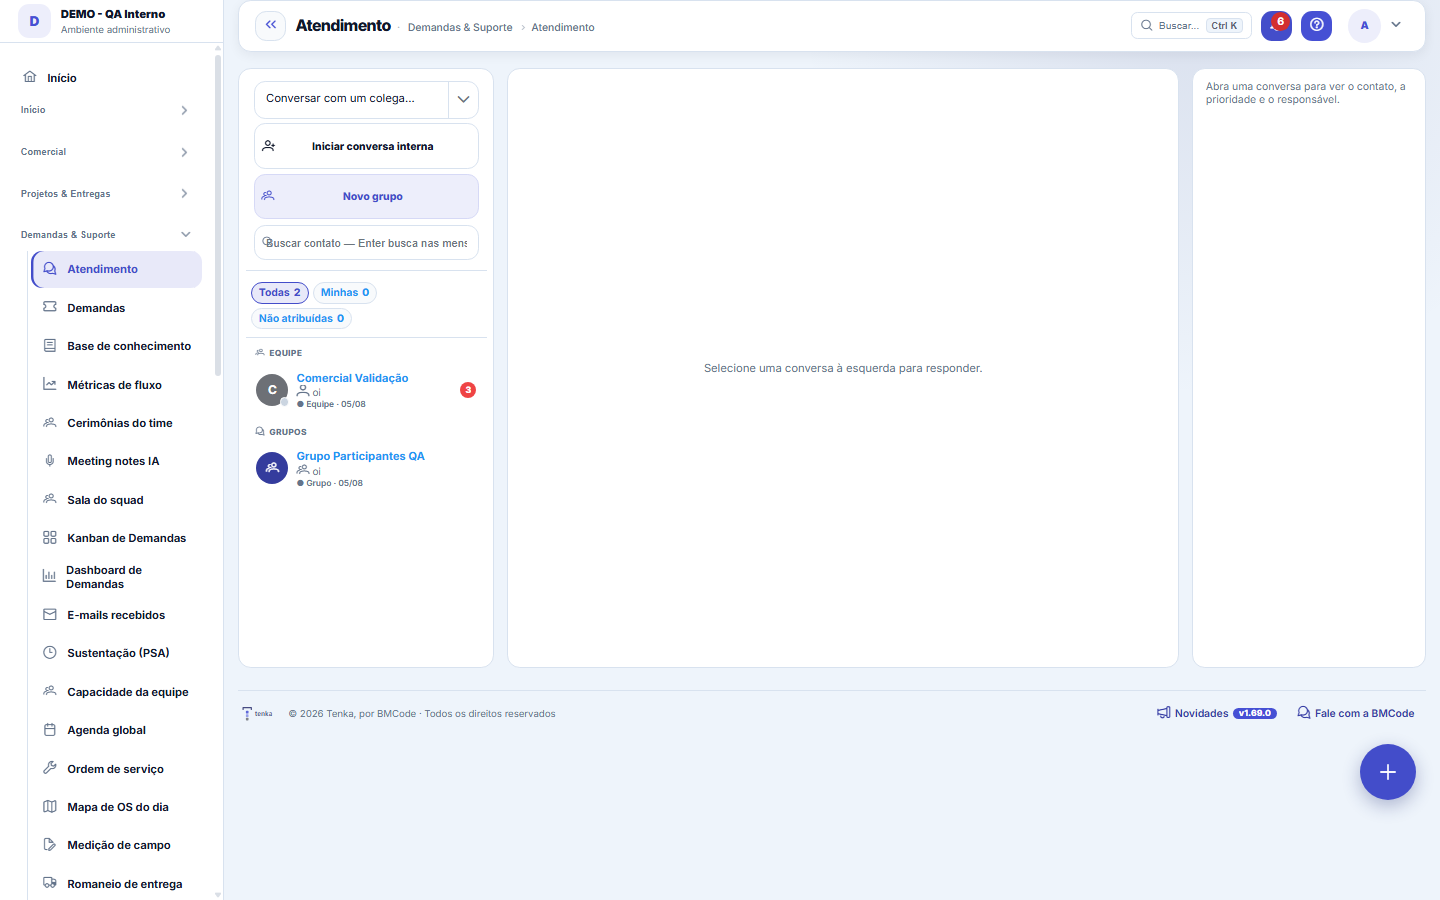Collapse sidebar with double-chevron button
Viewport: 1440px width, 900px height.
pyautogui.click(x=270, y=25)
